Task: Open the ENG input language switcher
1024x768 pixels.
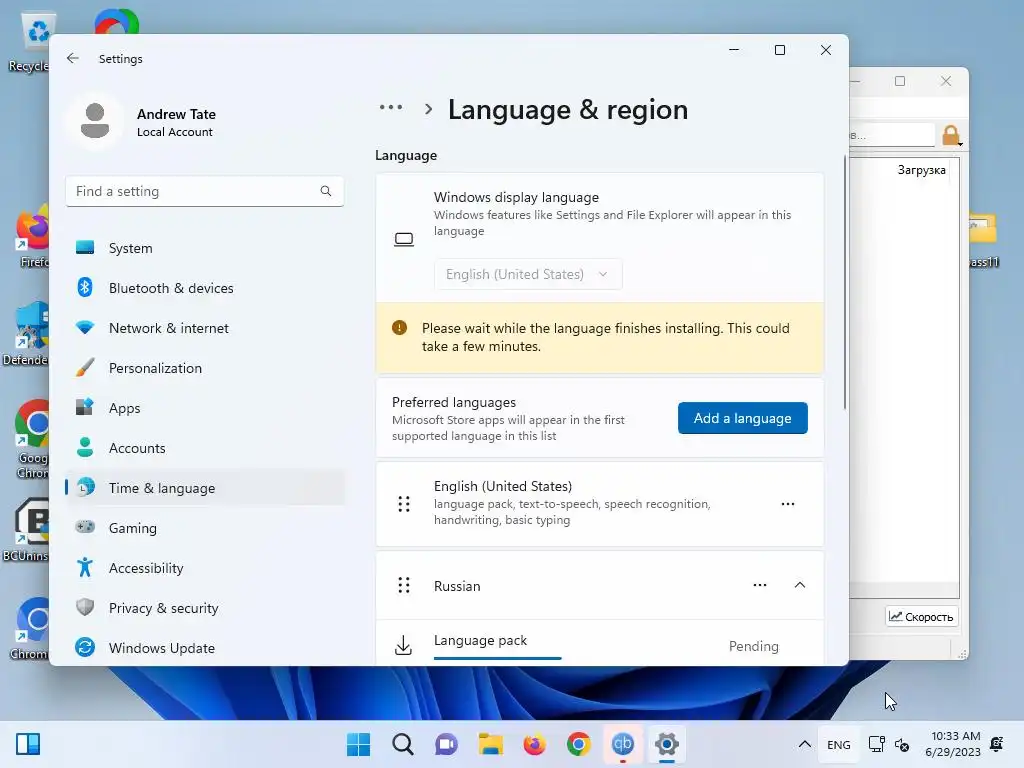Action: pos(839,744)
